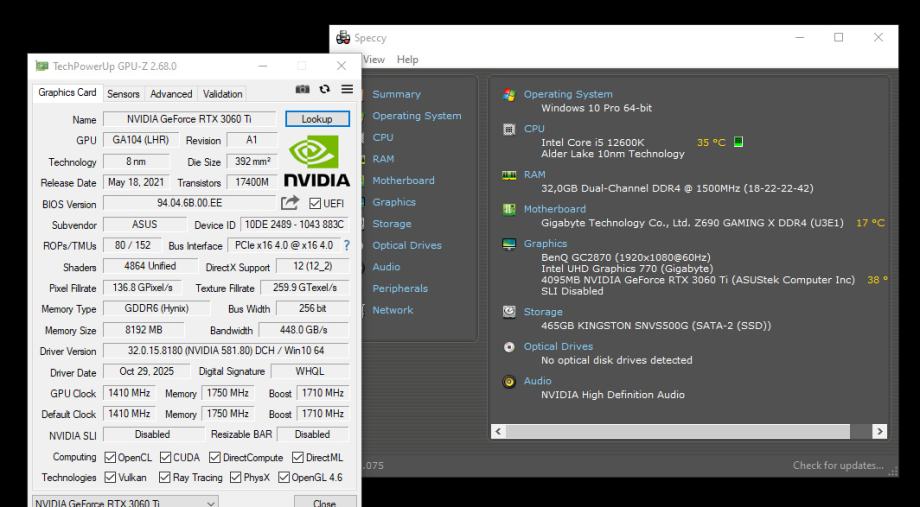This screenshot has width=920, height=507.
Task: Click Check for updates in Speccy
Action: (x=838, y=465)
